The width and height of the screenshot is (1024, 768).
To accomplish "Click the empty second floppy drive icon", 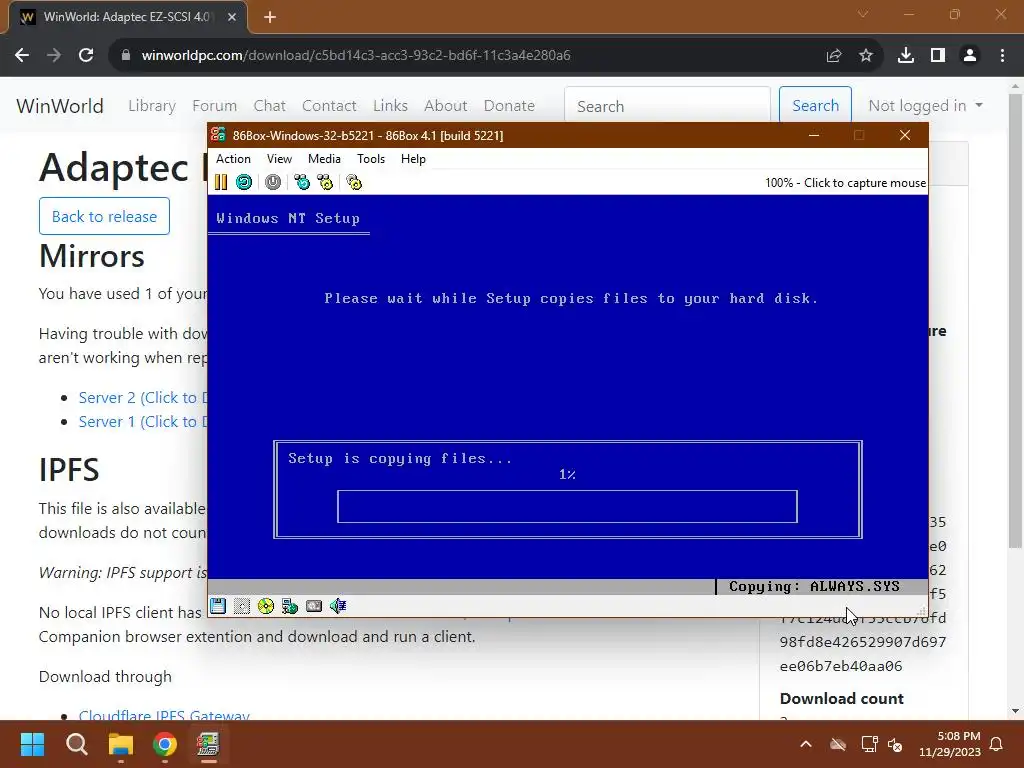I will (242, 606).
